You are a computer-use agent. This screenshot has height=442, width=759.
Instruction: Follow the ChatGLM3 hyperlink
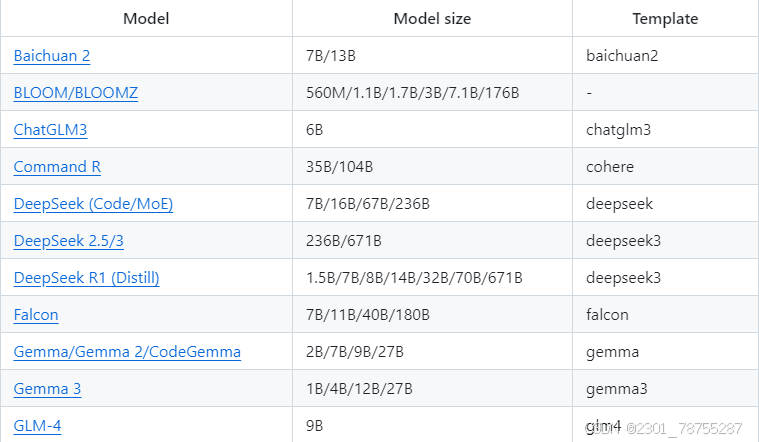click(x=50, y=130)
